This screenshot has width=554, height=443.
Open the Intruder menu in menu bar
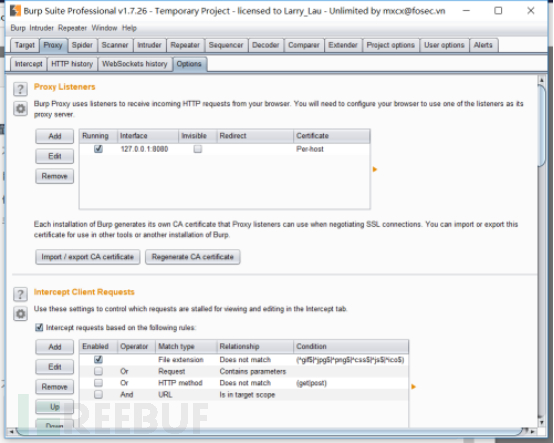click(x=41, y=28)
